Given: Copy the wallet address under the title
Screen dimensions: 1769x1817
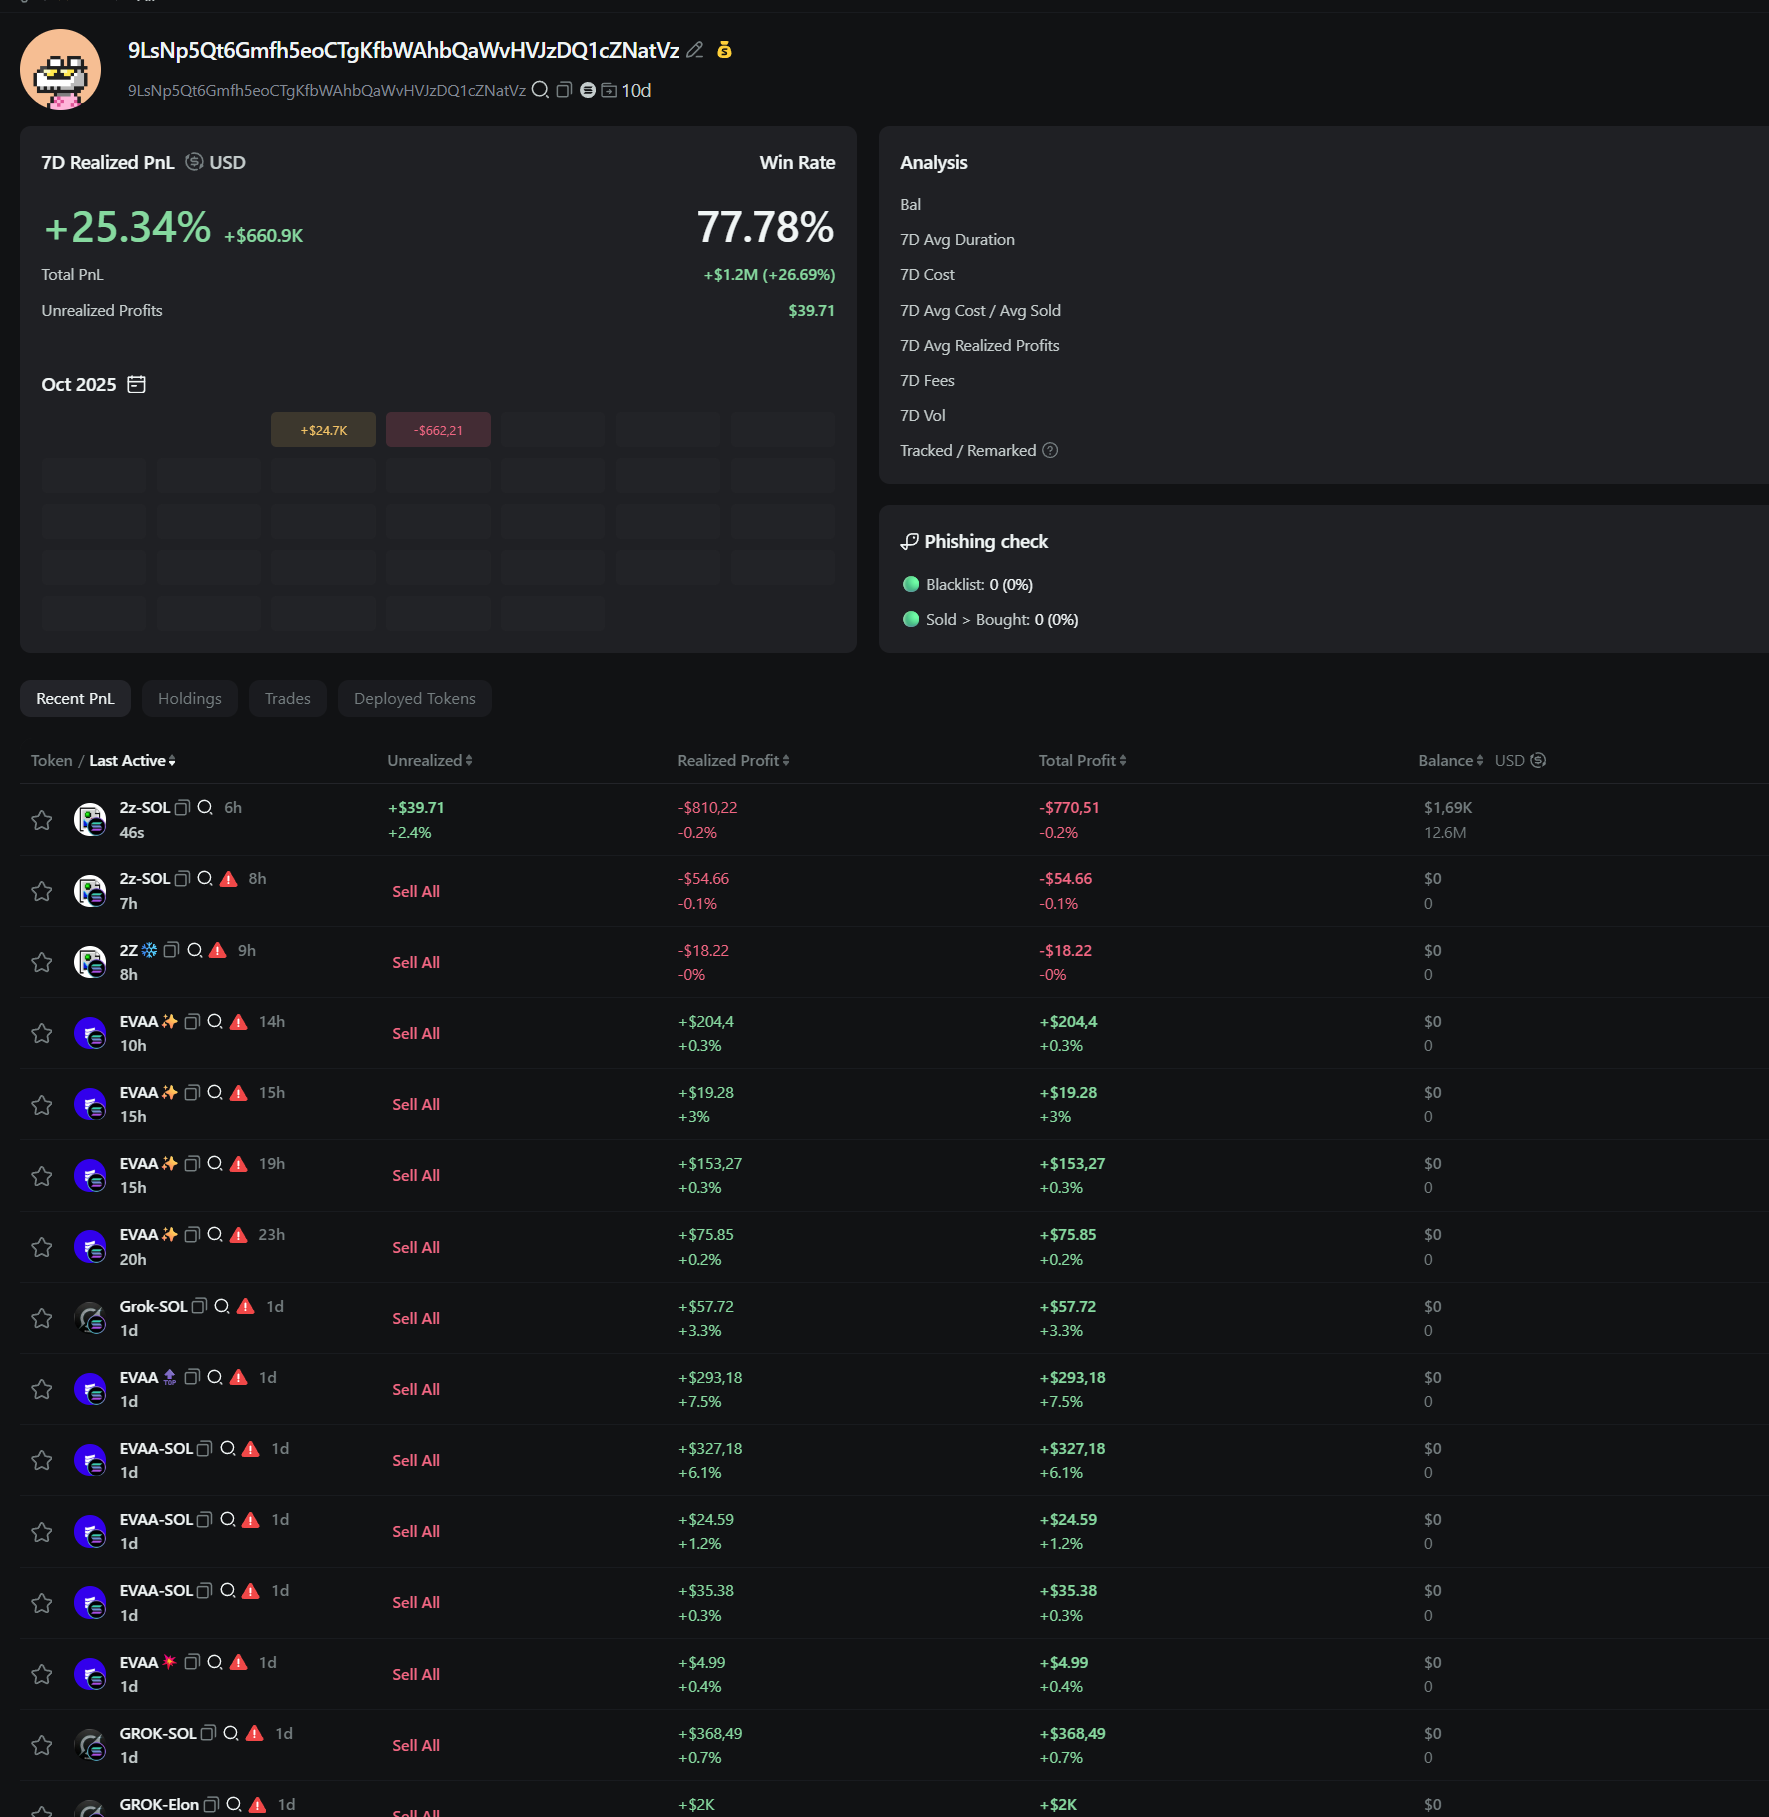Looking at the screenshot, I should (x=564, y=90).
